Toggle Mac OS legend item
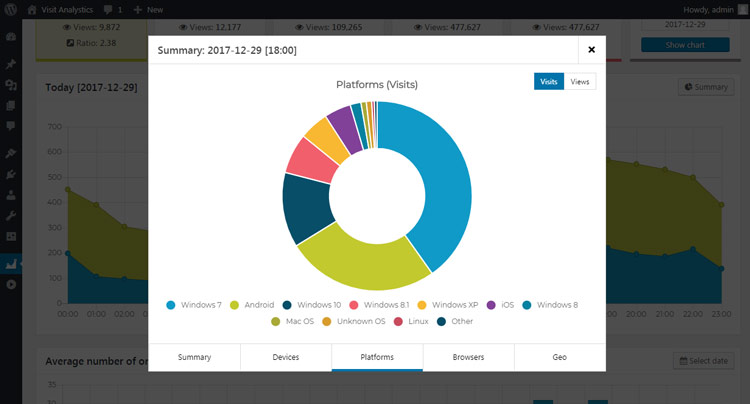 (x=292, y=321)
